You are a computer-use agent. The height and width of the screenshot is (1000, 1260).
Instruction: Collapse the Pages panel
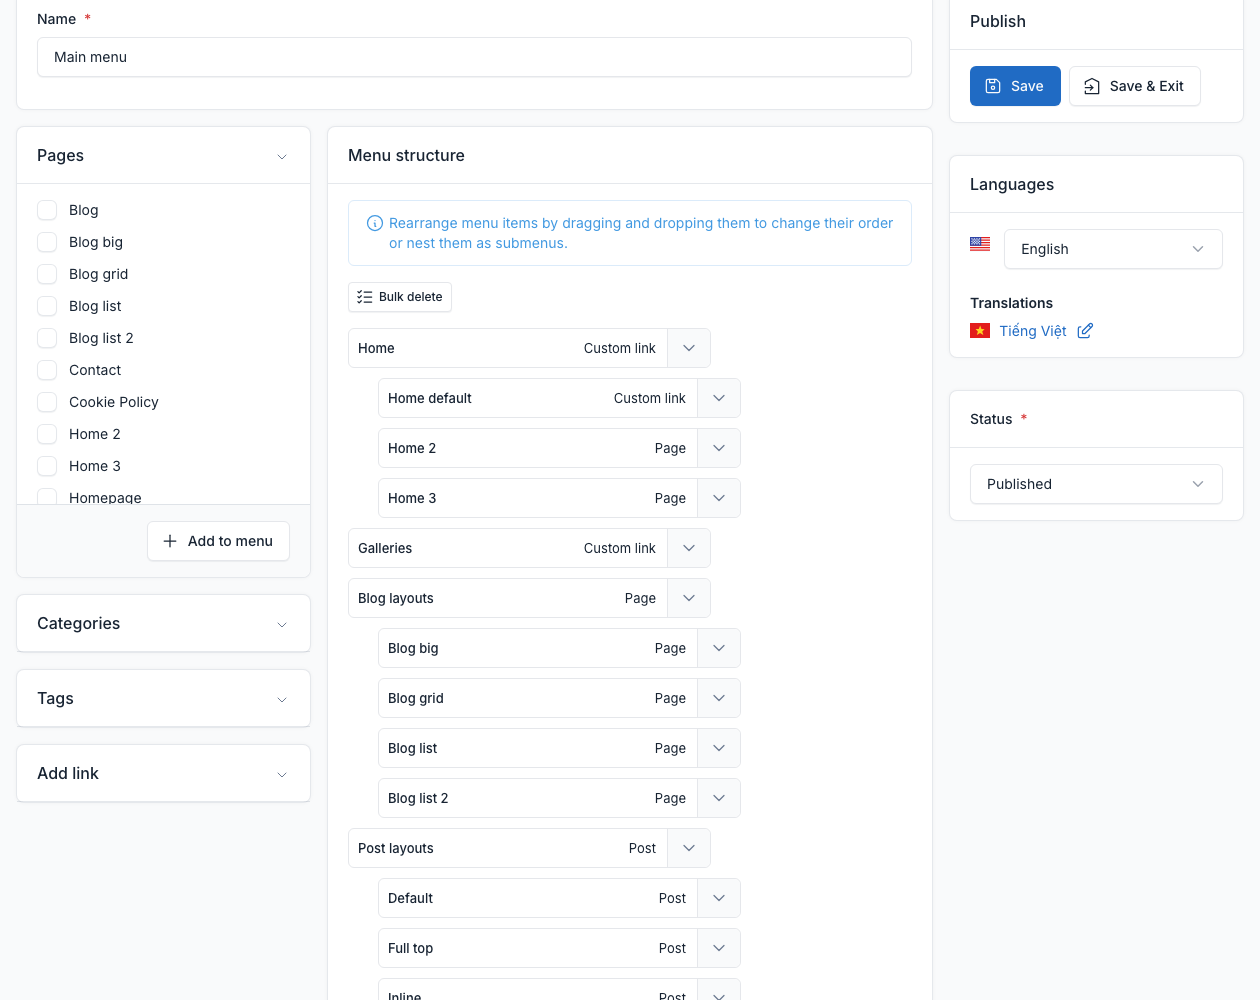pos(282,156)
